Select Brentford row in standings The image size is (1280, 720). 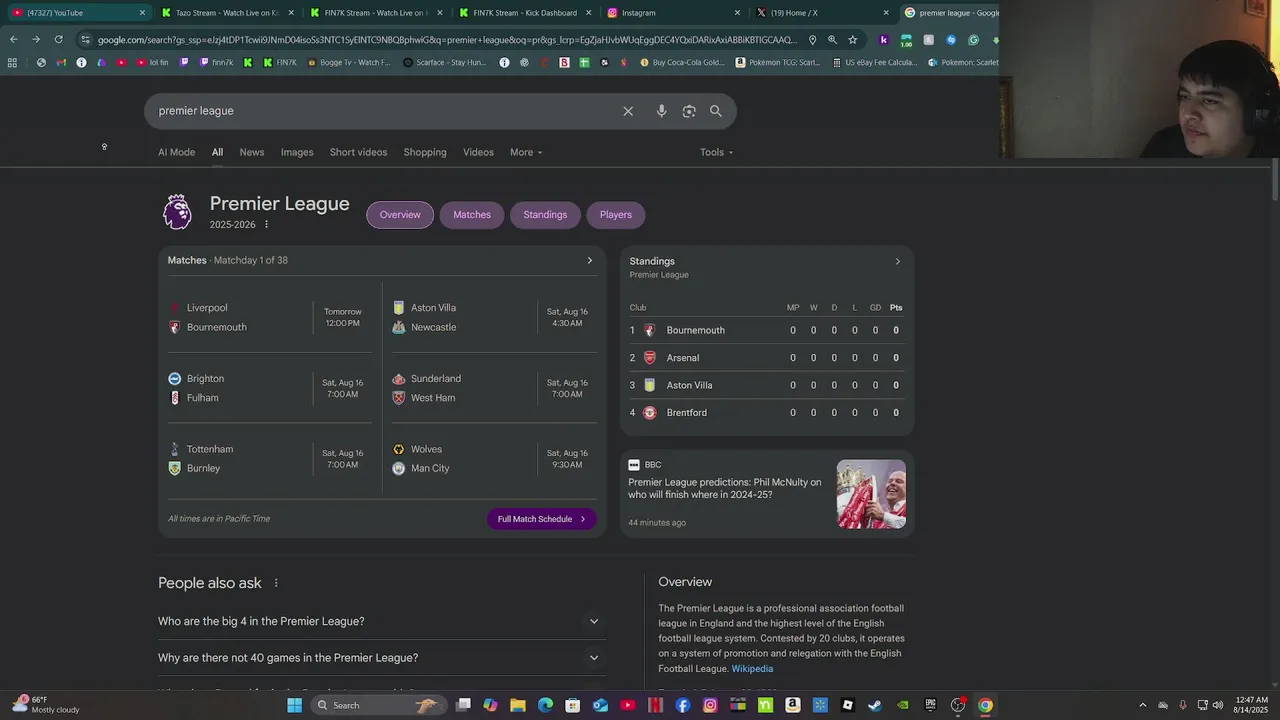767,413
